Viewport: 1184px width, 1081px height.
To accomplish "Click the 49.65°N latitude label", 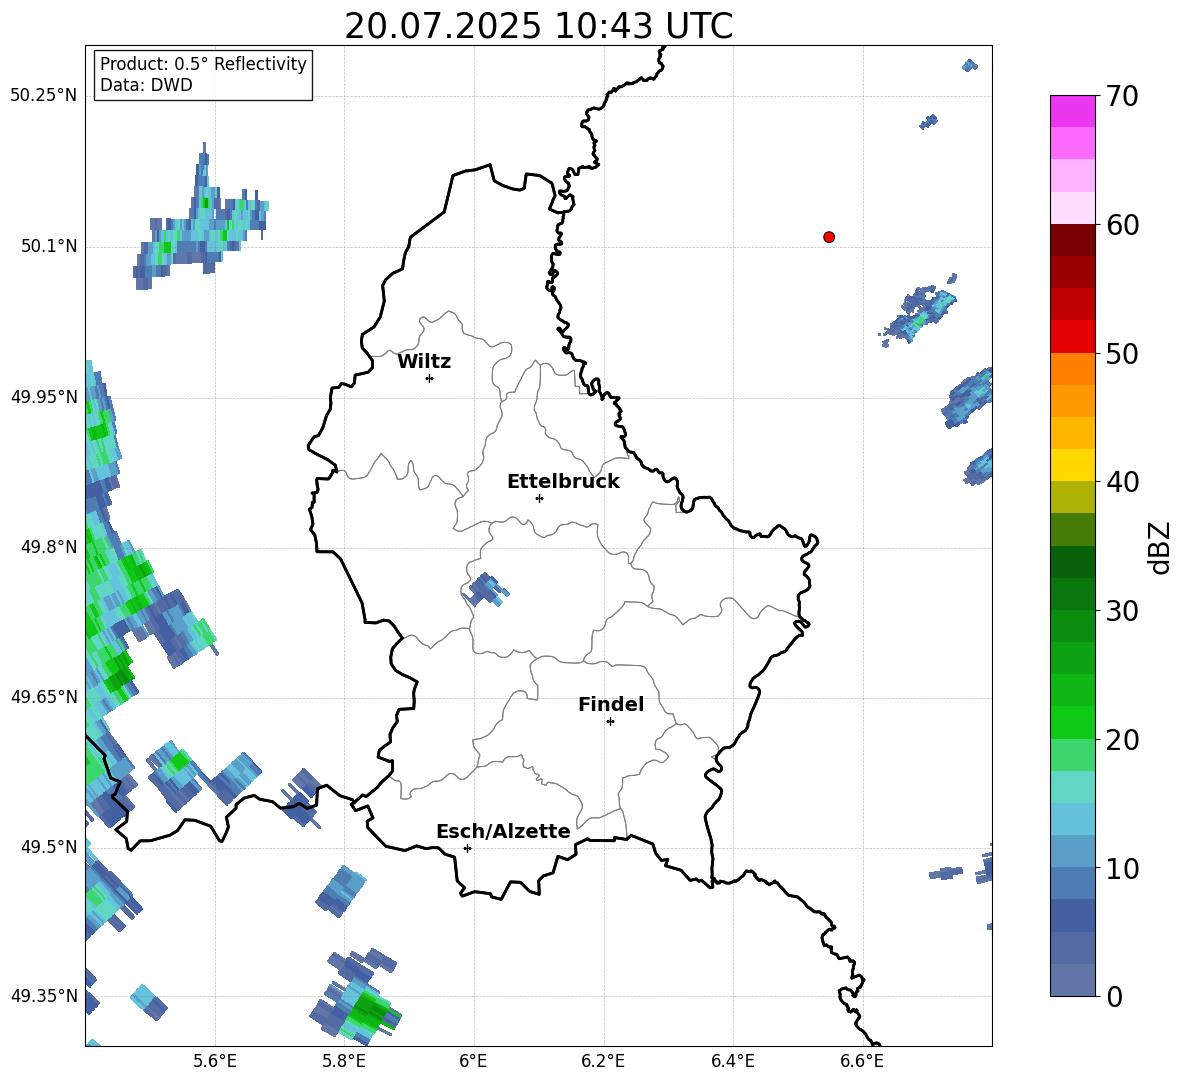I will pyautogui.click(x=44, y=696).
